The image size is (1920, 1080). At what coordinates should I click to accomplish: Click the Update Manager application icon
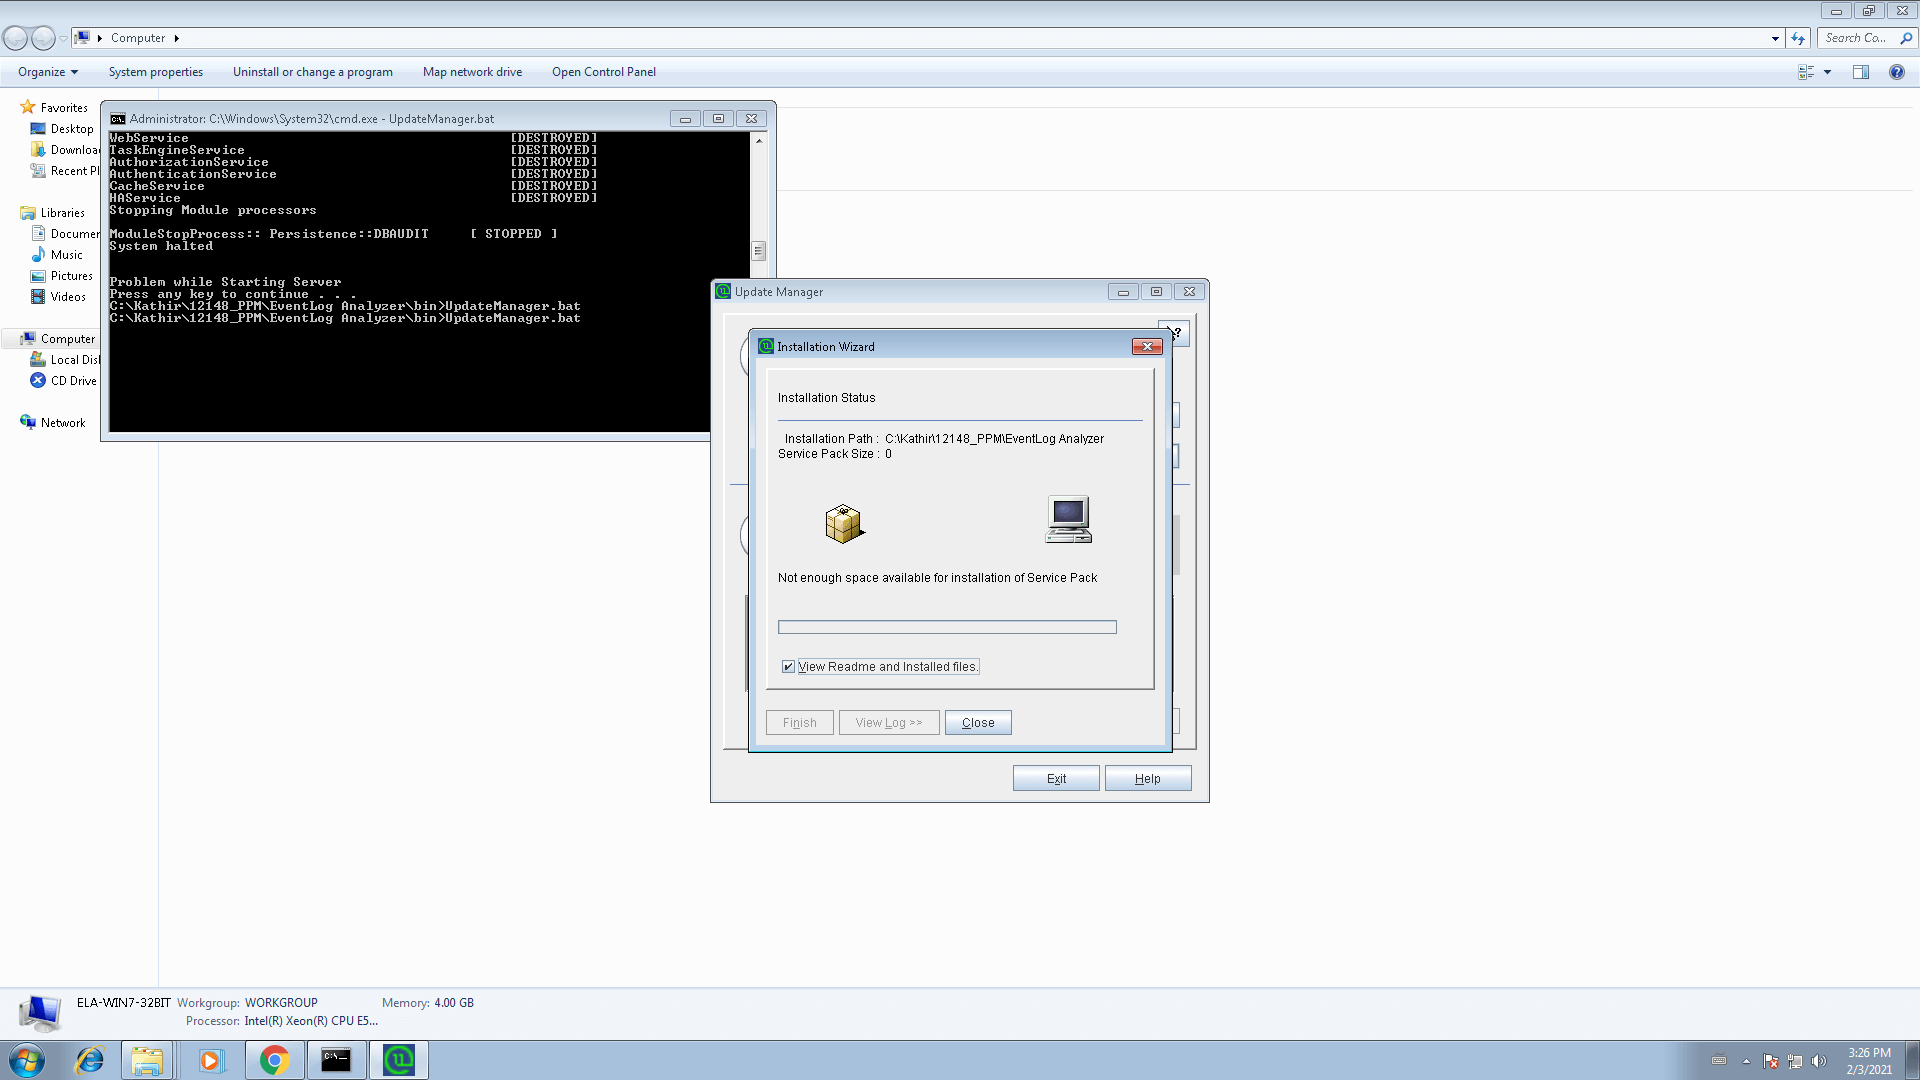(724, 291)
